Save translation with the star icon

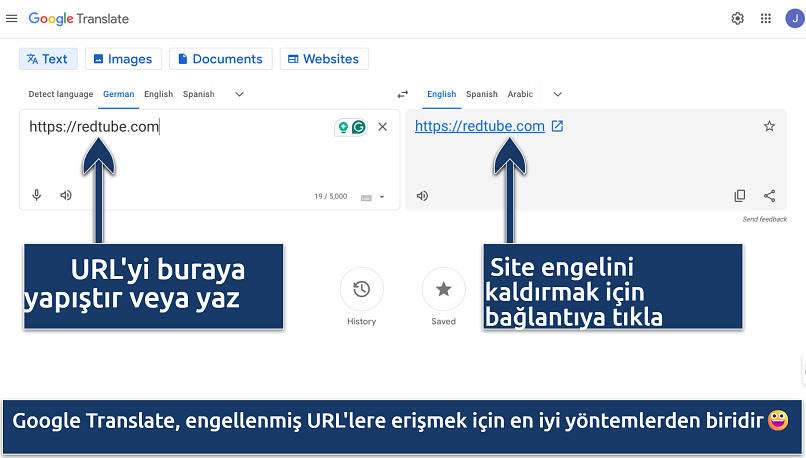769,126
